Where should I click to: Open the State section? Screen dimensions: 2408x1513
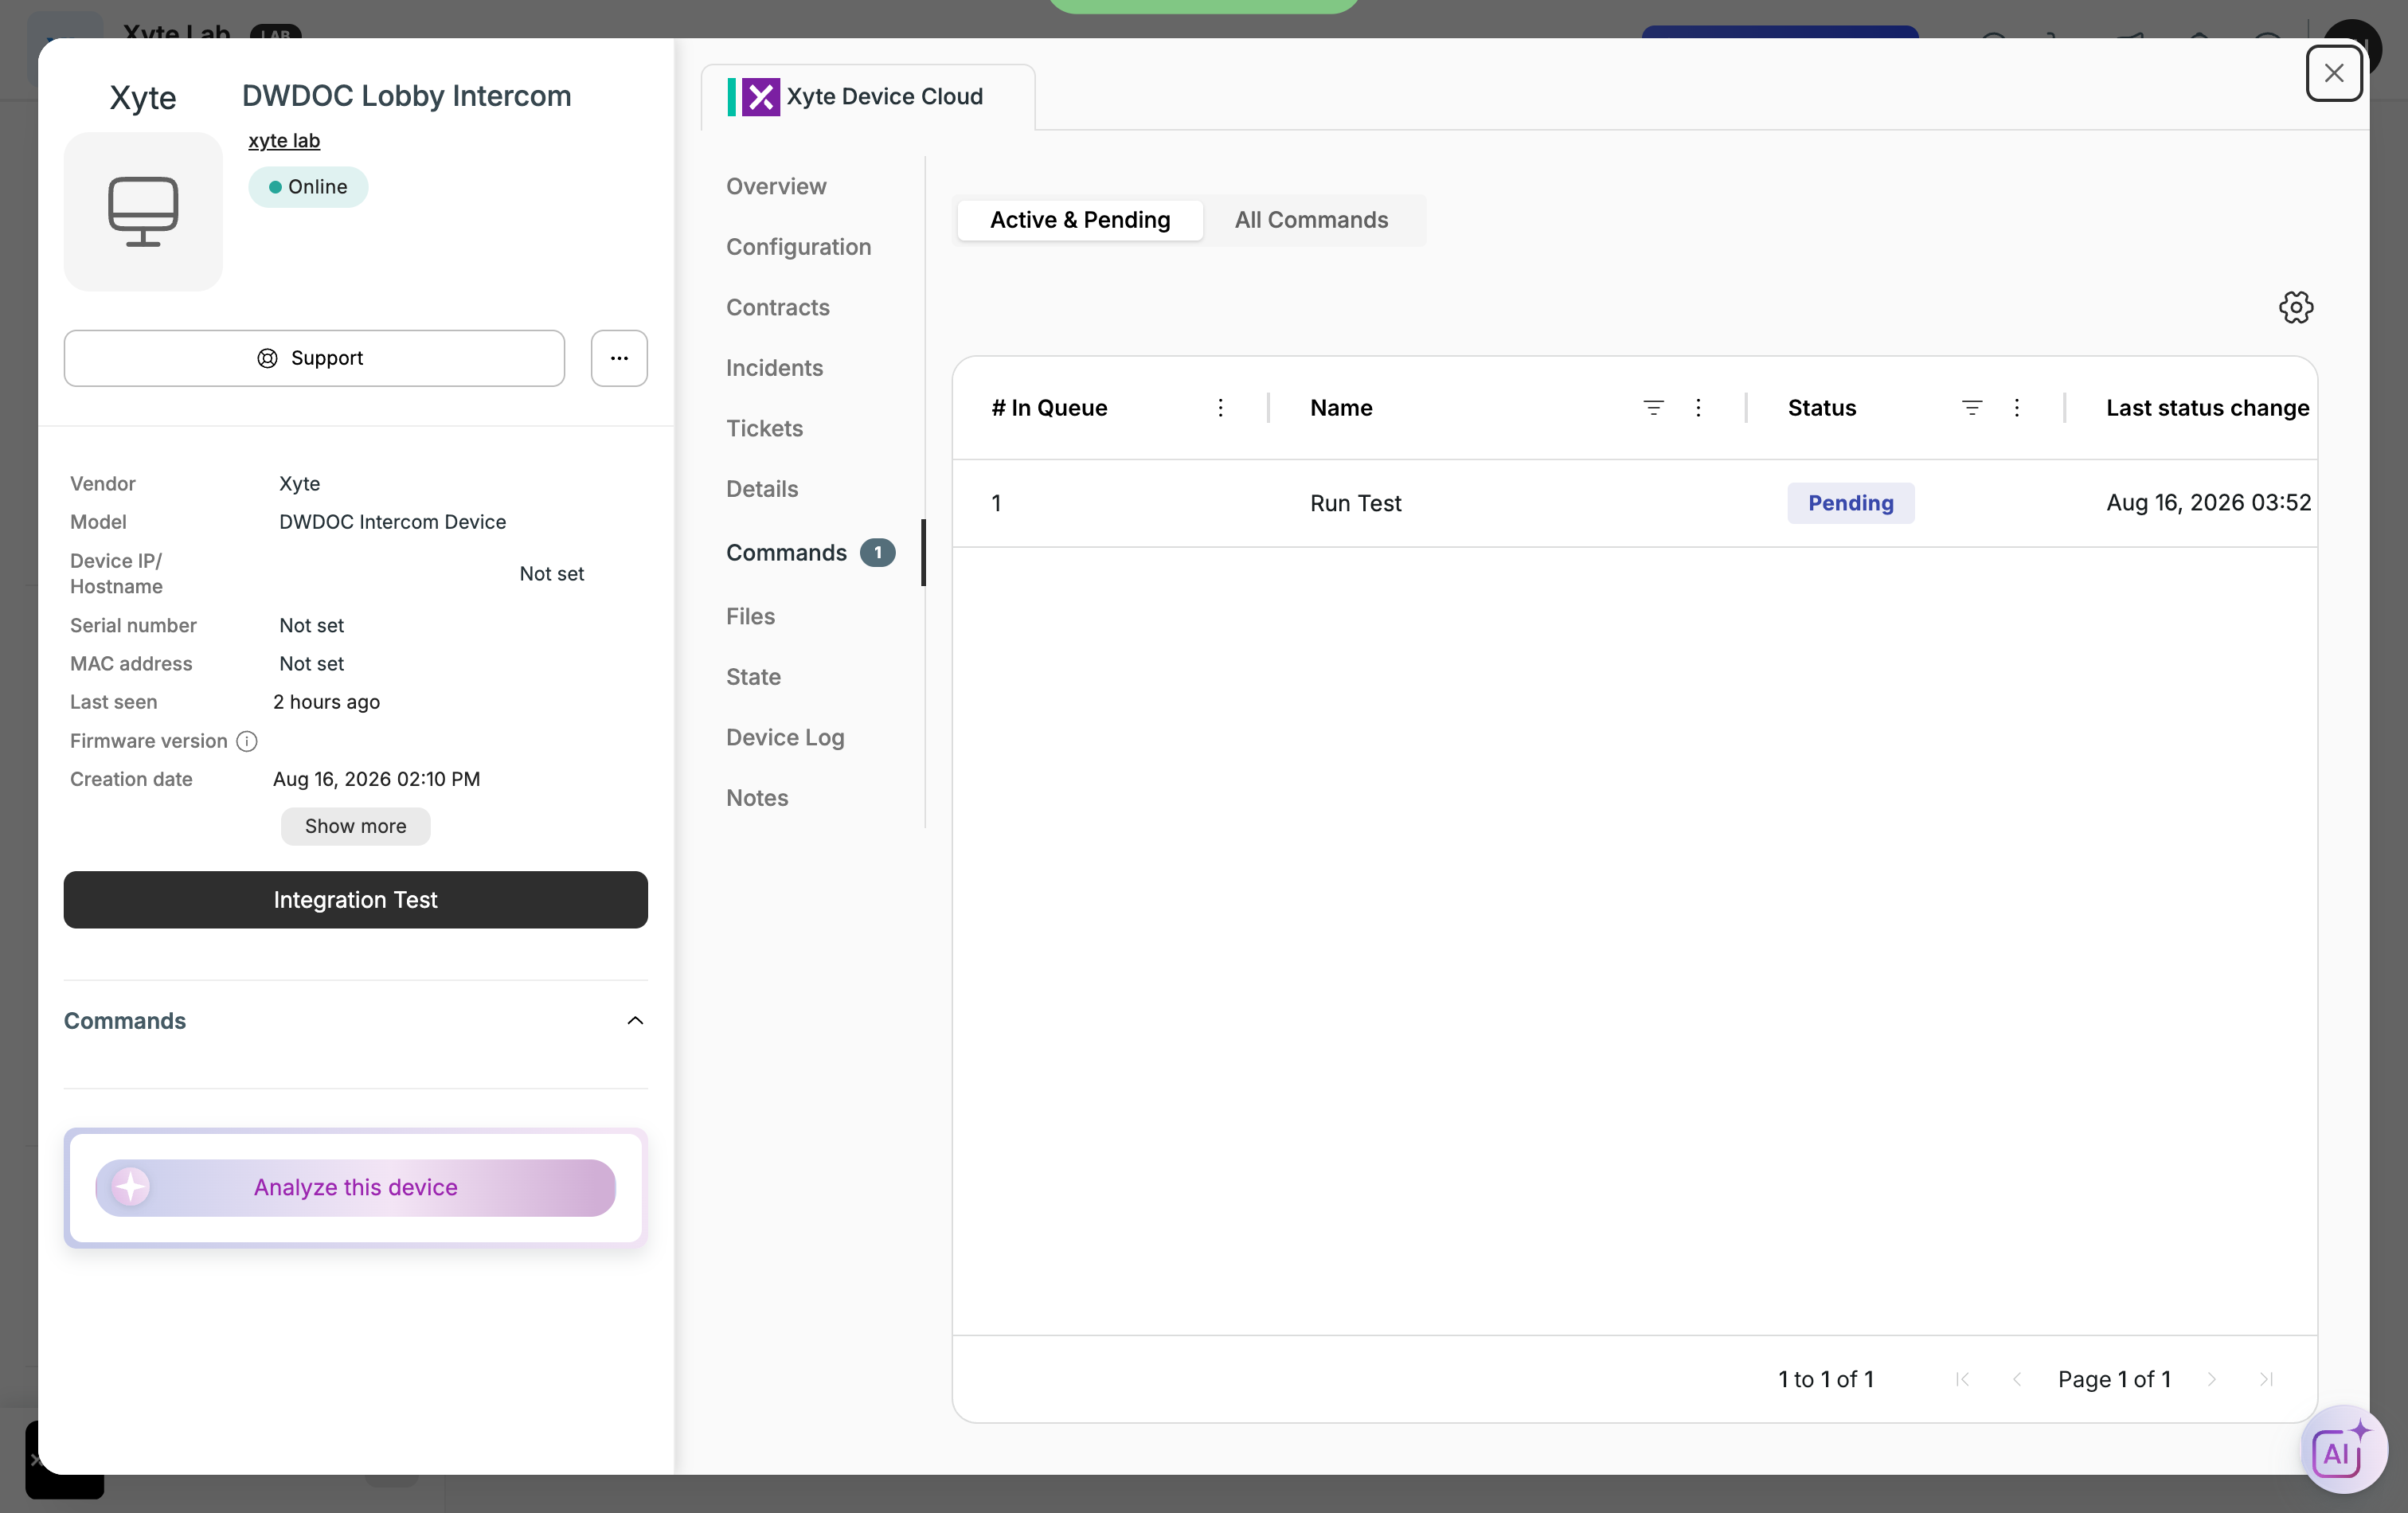click(x=753, y=677)
